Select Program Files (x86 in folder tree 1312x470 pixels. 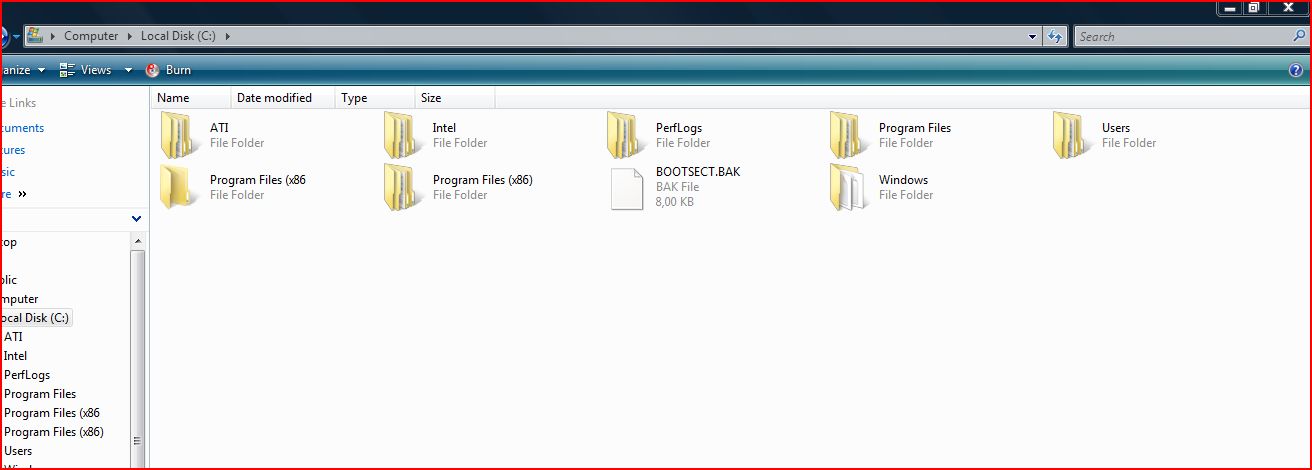(x=52, y=413)
